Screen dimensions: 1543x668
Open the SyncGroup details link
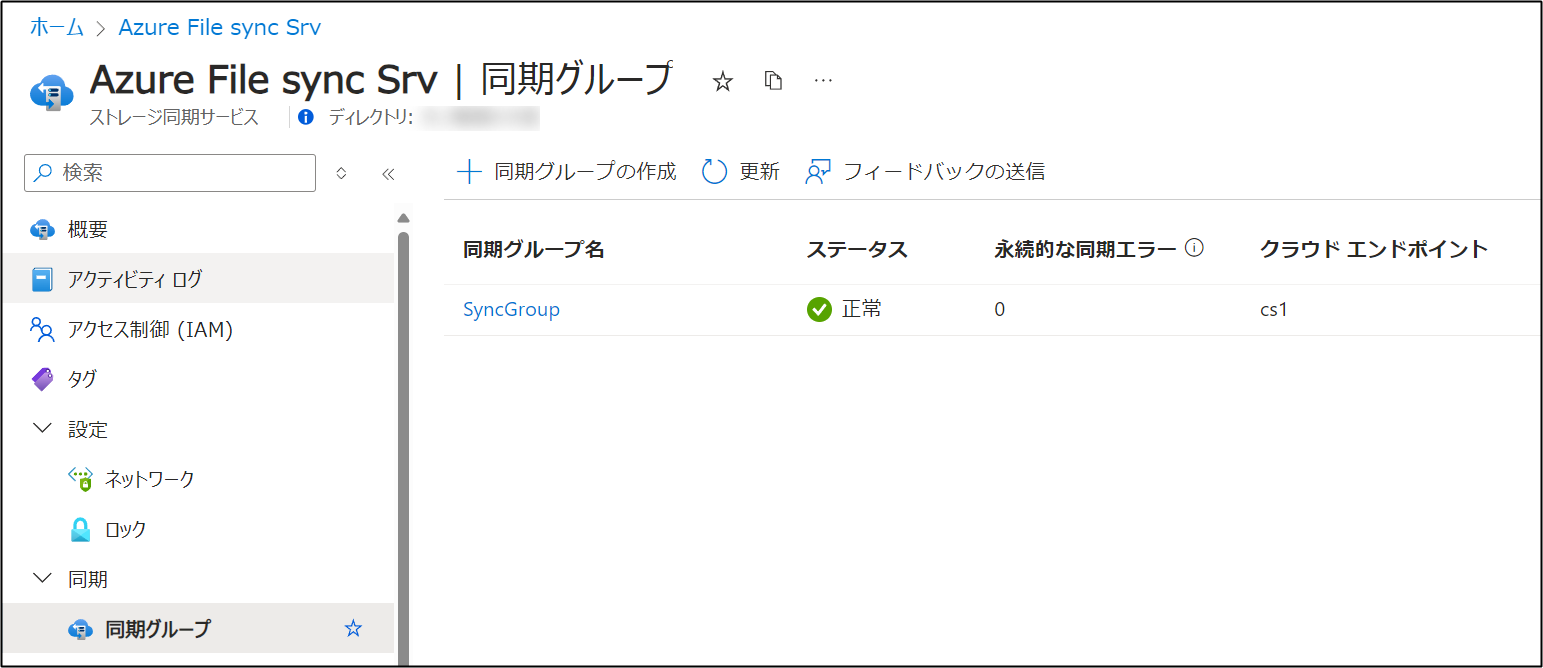[x=511, y=309]
